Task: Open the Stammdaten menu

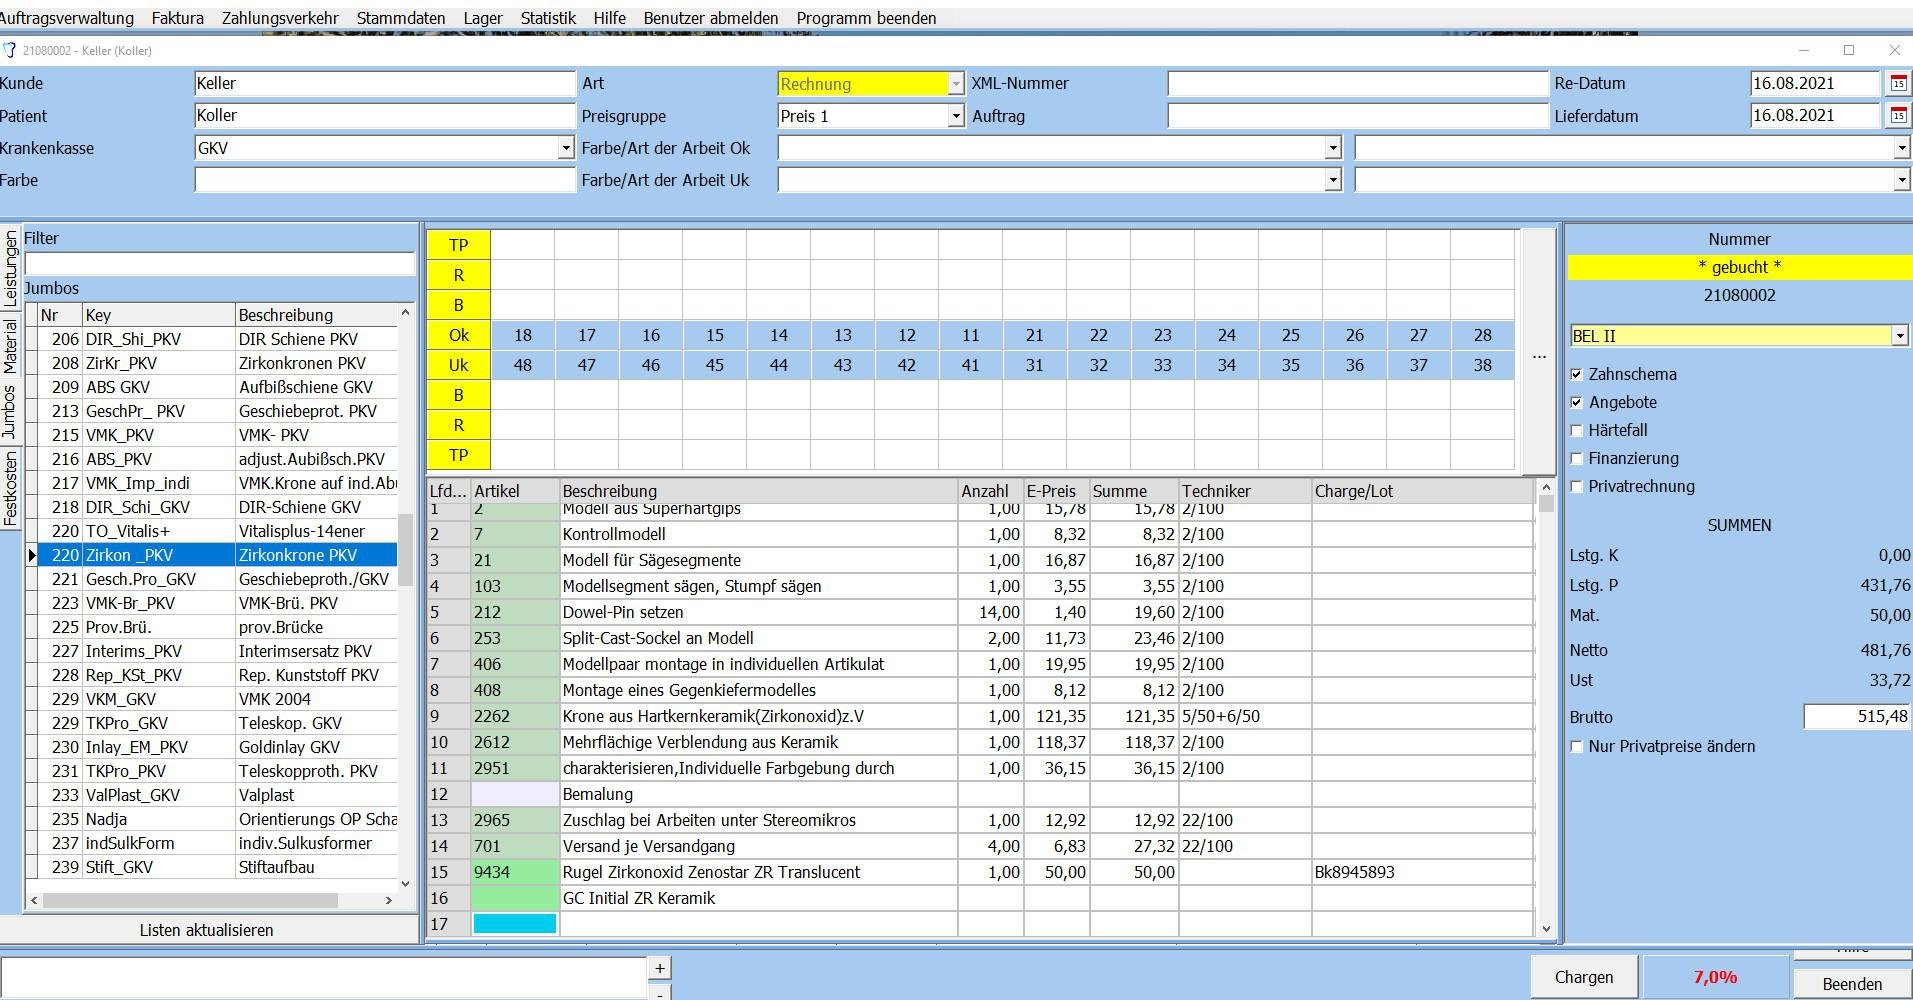Action: (x=401, y=18)
